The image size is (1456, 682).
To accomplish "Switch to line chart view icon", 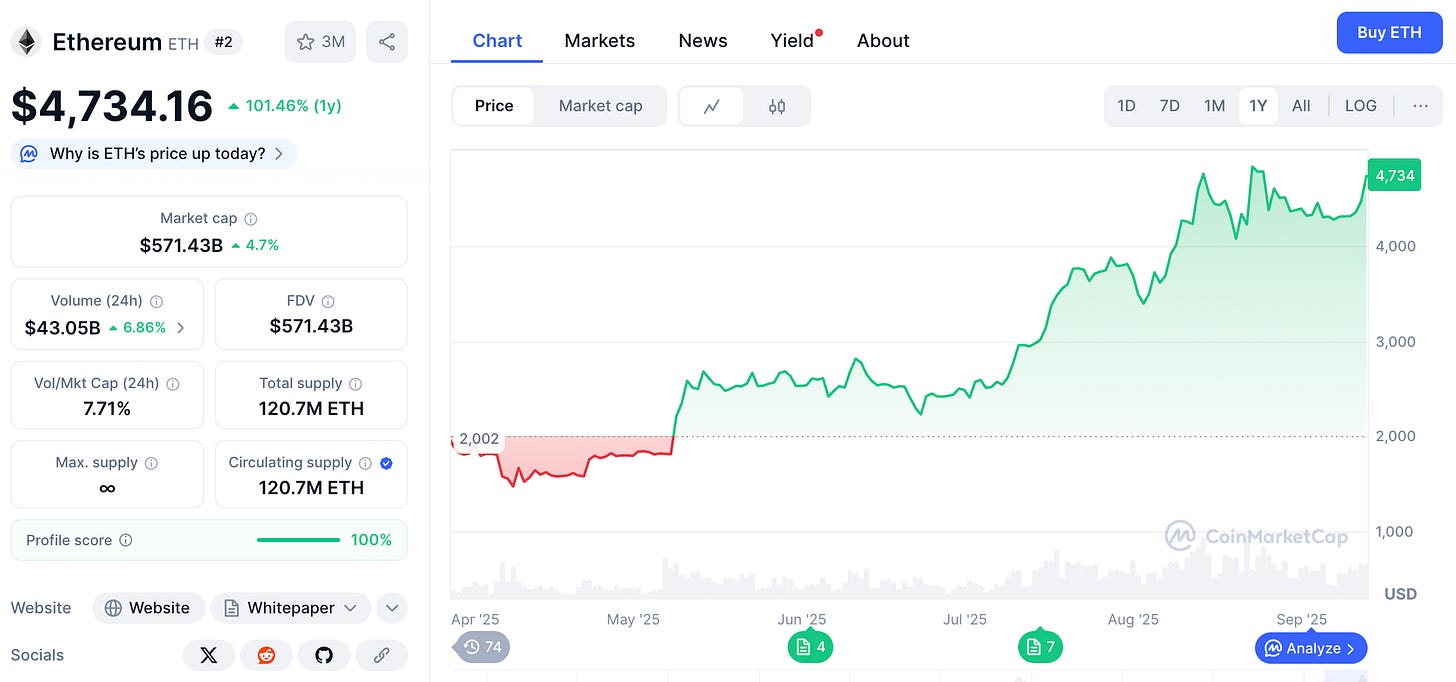I will (x=712, y=106).
